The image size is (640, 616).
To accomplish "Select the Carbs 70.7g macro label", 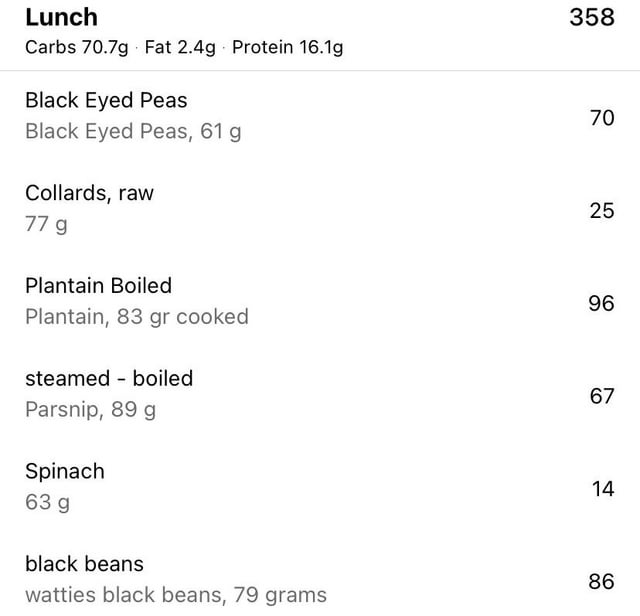I will click(76, 48).
